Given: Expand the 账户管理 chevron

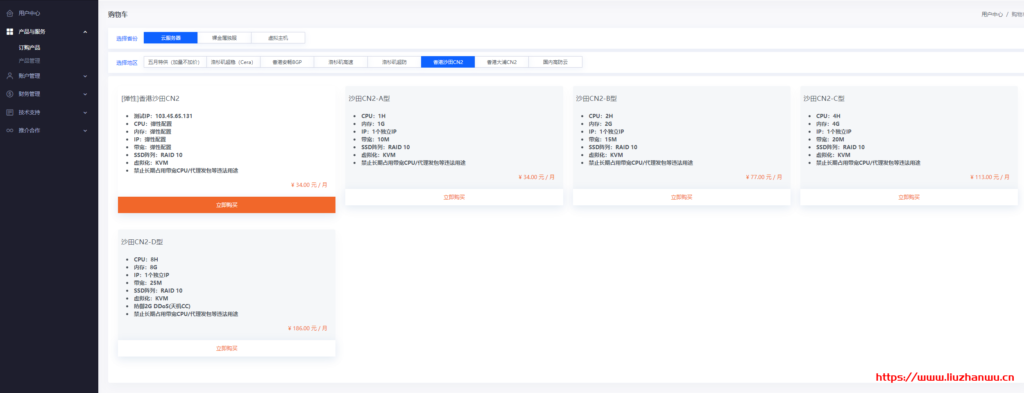Looking at the screenshot, I should [x=86, y=76].
